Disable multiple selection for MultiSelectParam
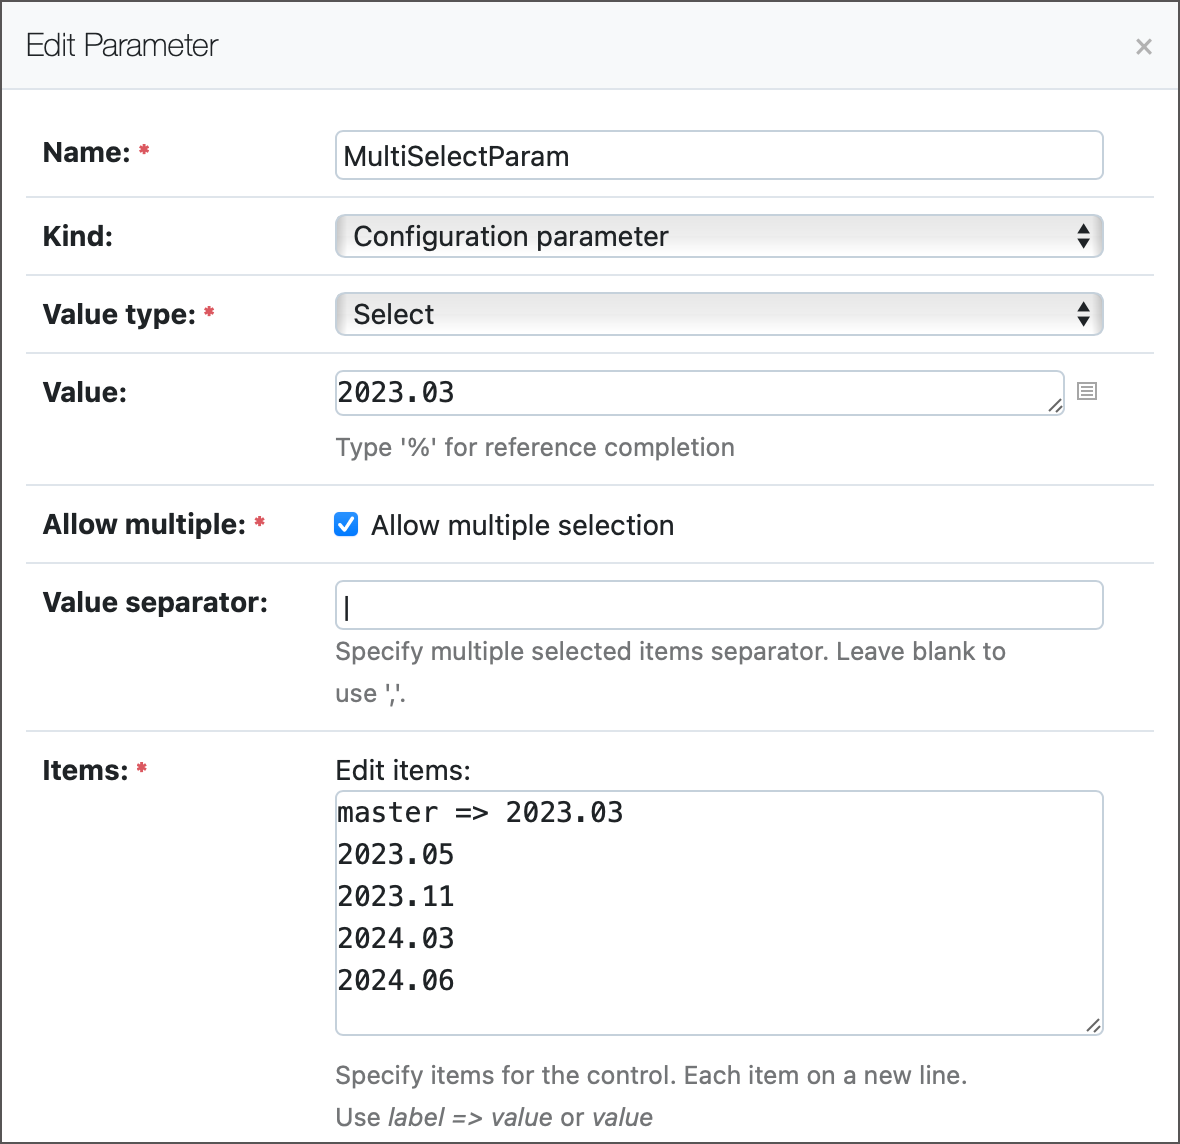The height and width of the screenshot is (1144, 1180). coord(345,524)
